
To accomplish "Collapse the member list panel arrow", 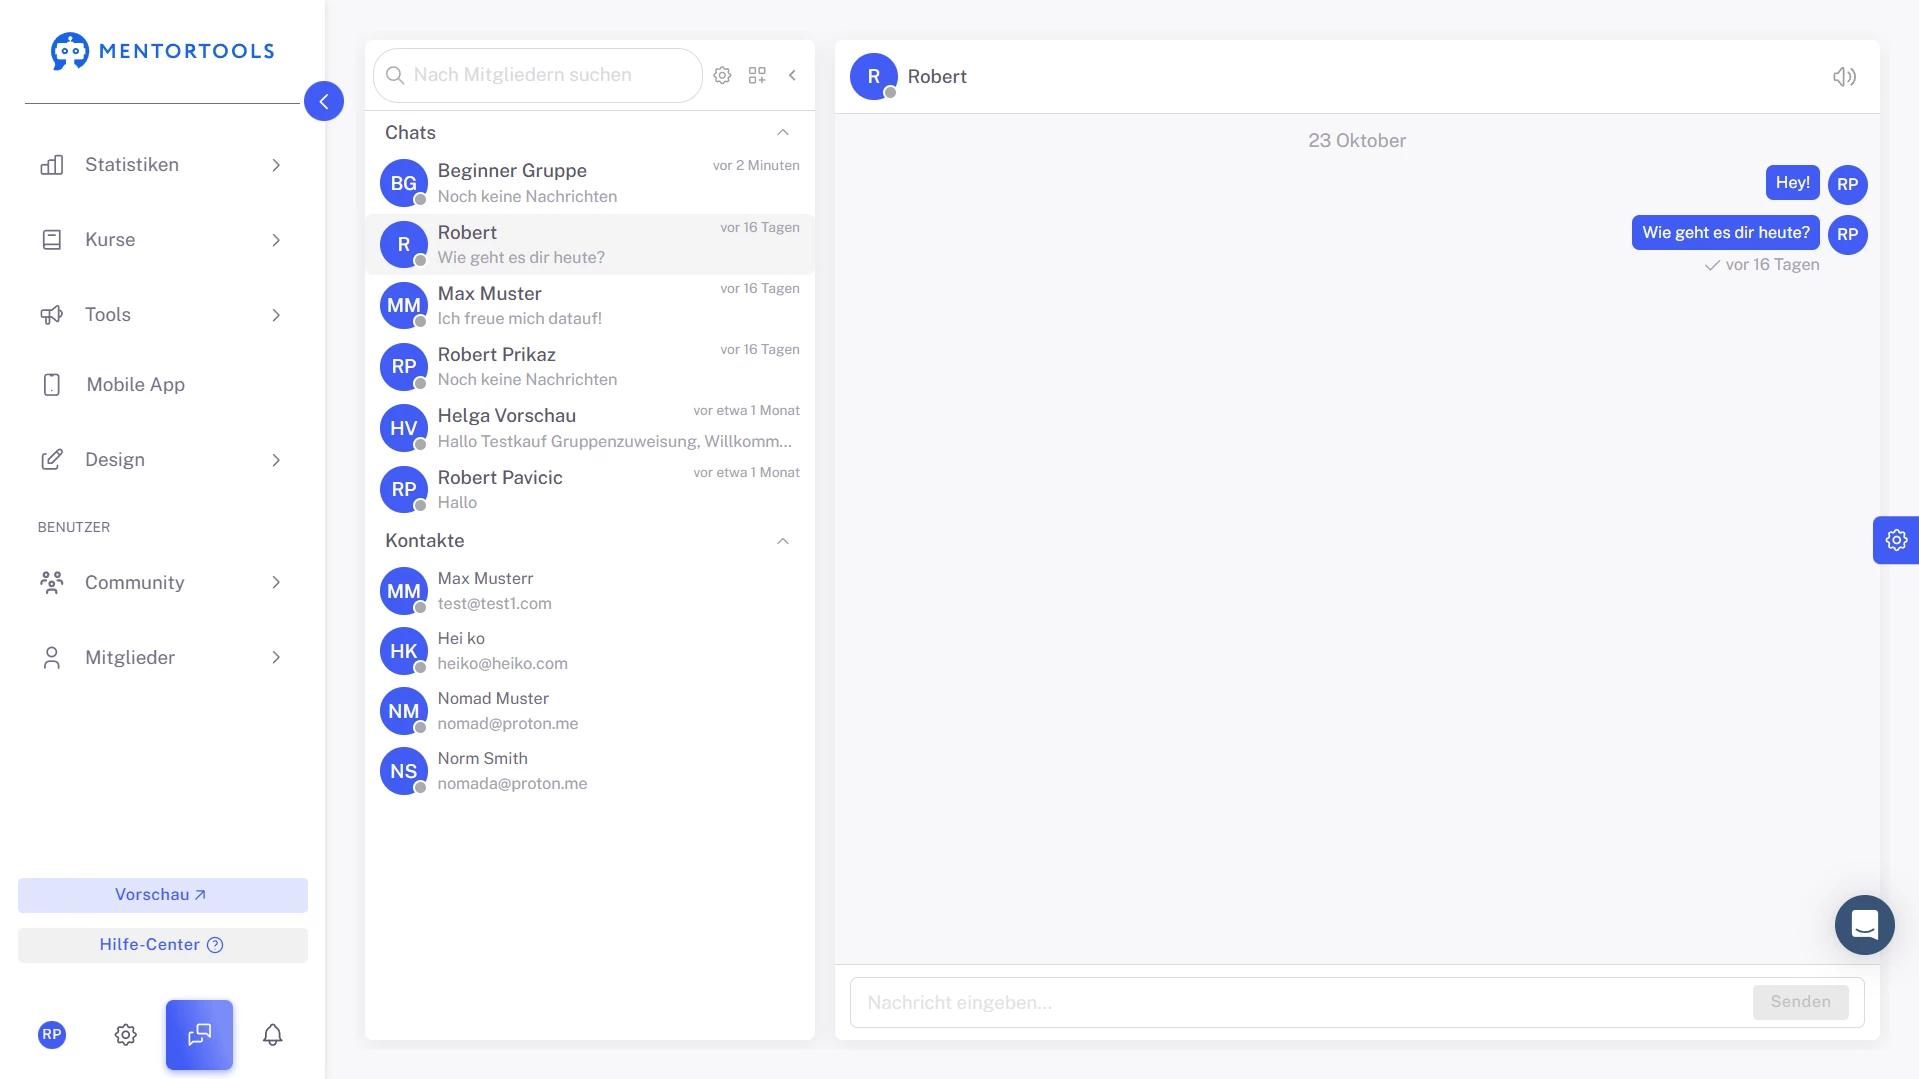I will pos(792,75).
